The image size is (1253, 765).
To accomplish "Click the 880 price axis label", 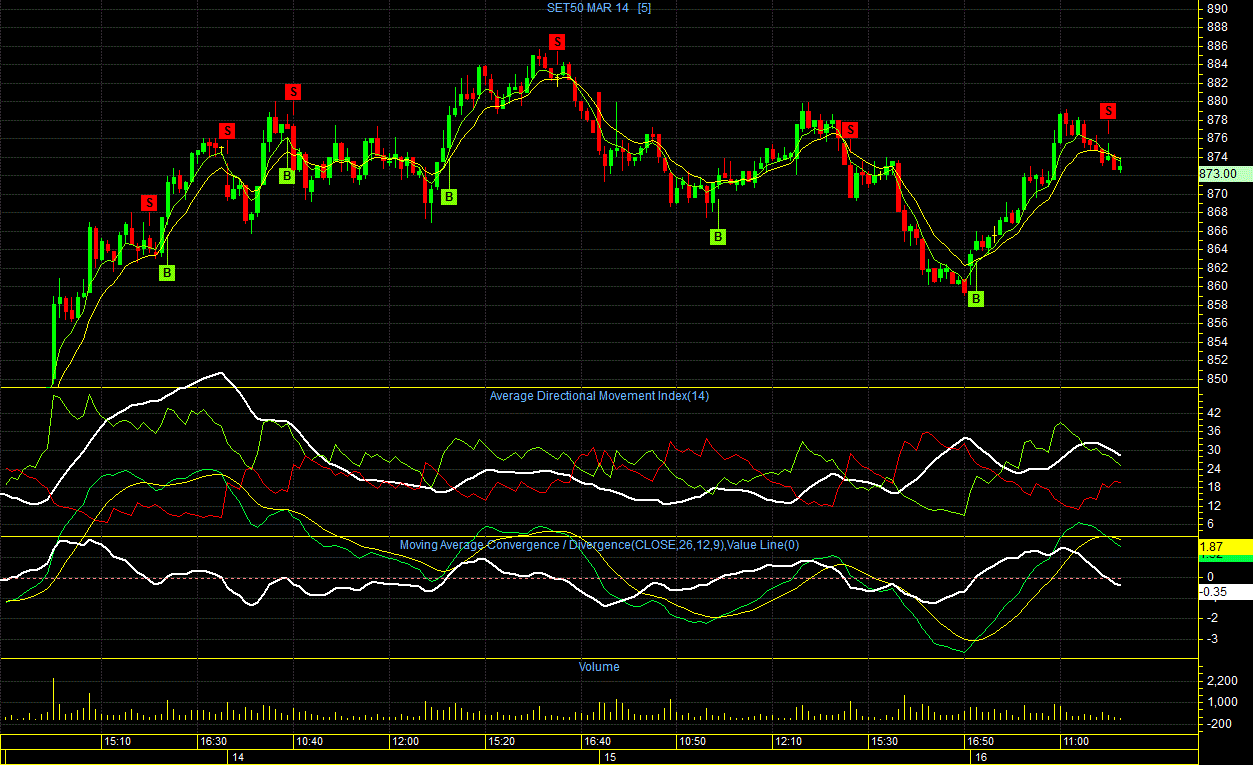I will (x=1217, y=101).
